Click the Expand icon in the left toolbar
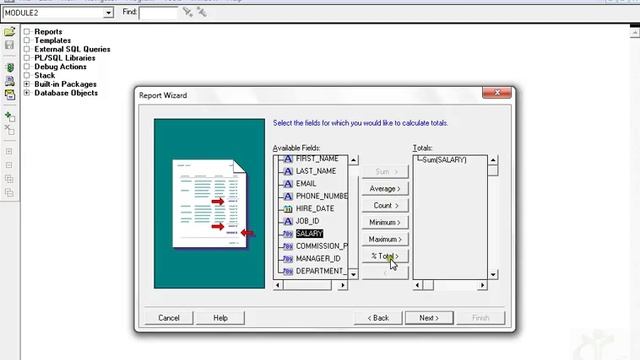Image resolution: width=640 pixels, height=360 pixels. tap(9, 151)
